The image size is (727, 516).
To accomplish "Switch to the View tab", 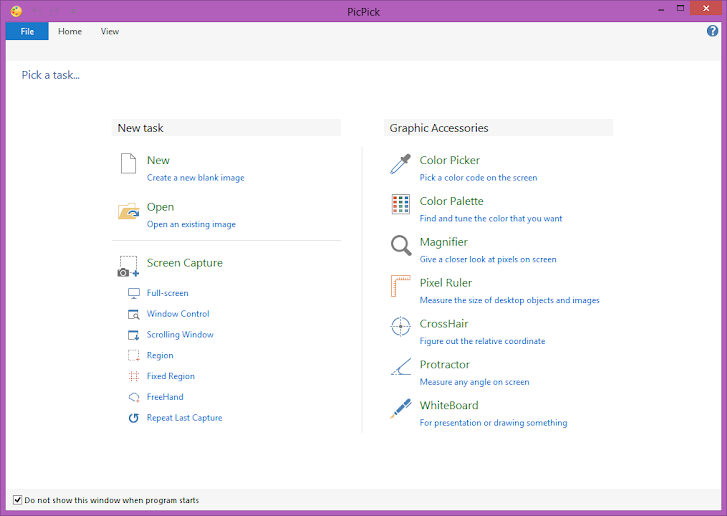I will tap(110, 31).
